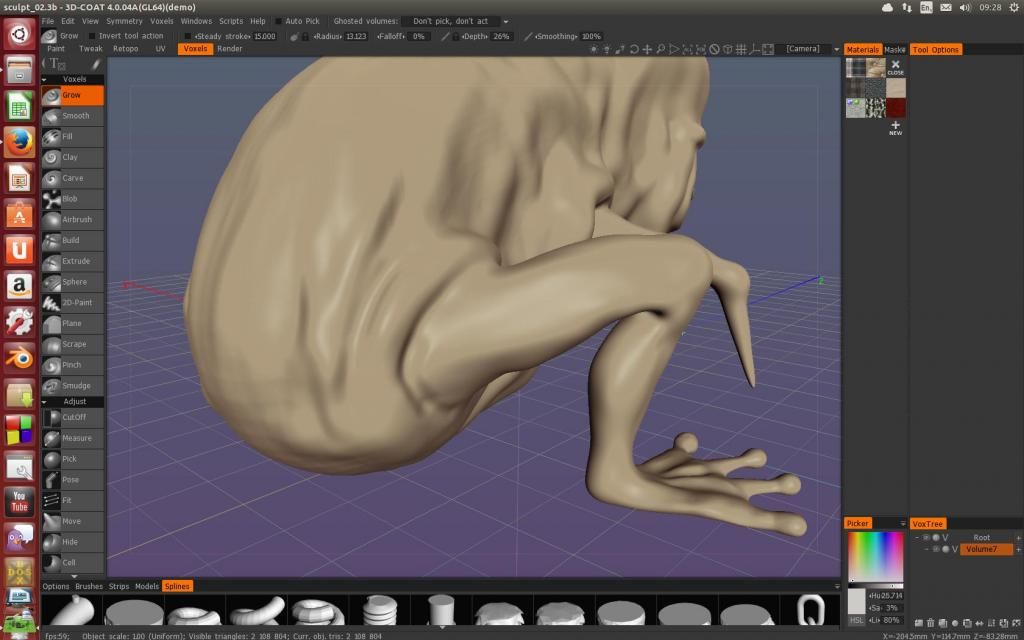Select the Clay sculpting tool
The width and height of the screenshot is (1024, 640).
coord(70,157)
